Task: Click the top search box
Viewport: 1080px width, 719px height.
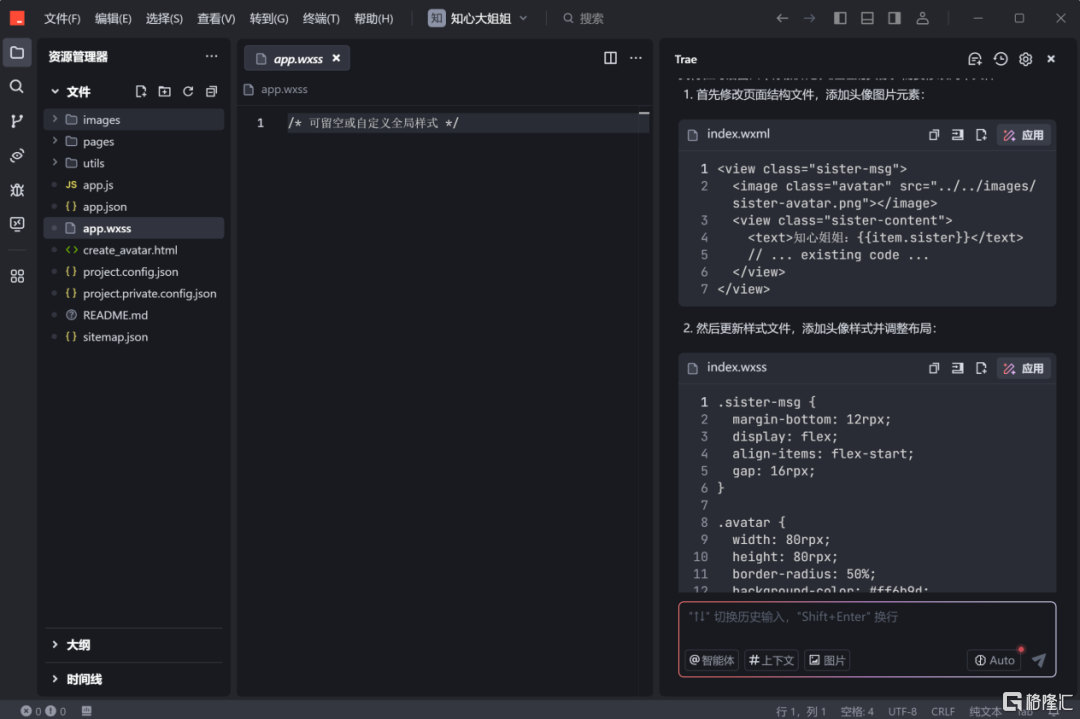Action: pos(583,19)
